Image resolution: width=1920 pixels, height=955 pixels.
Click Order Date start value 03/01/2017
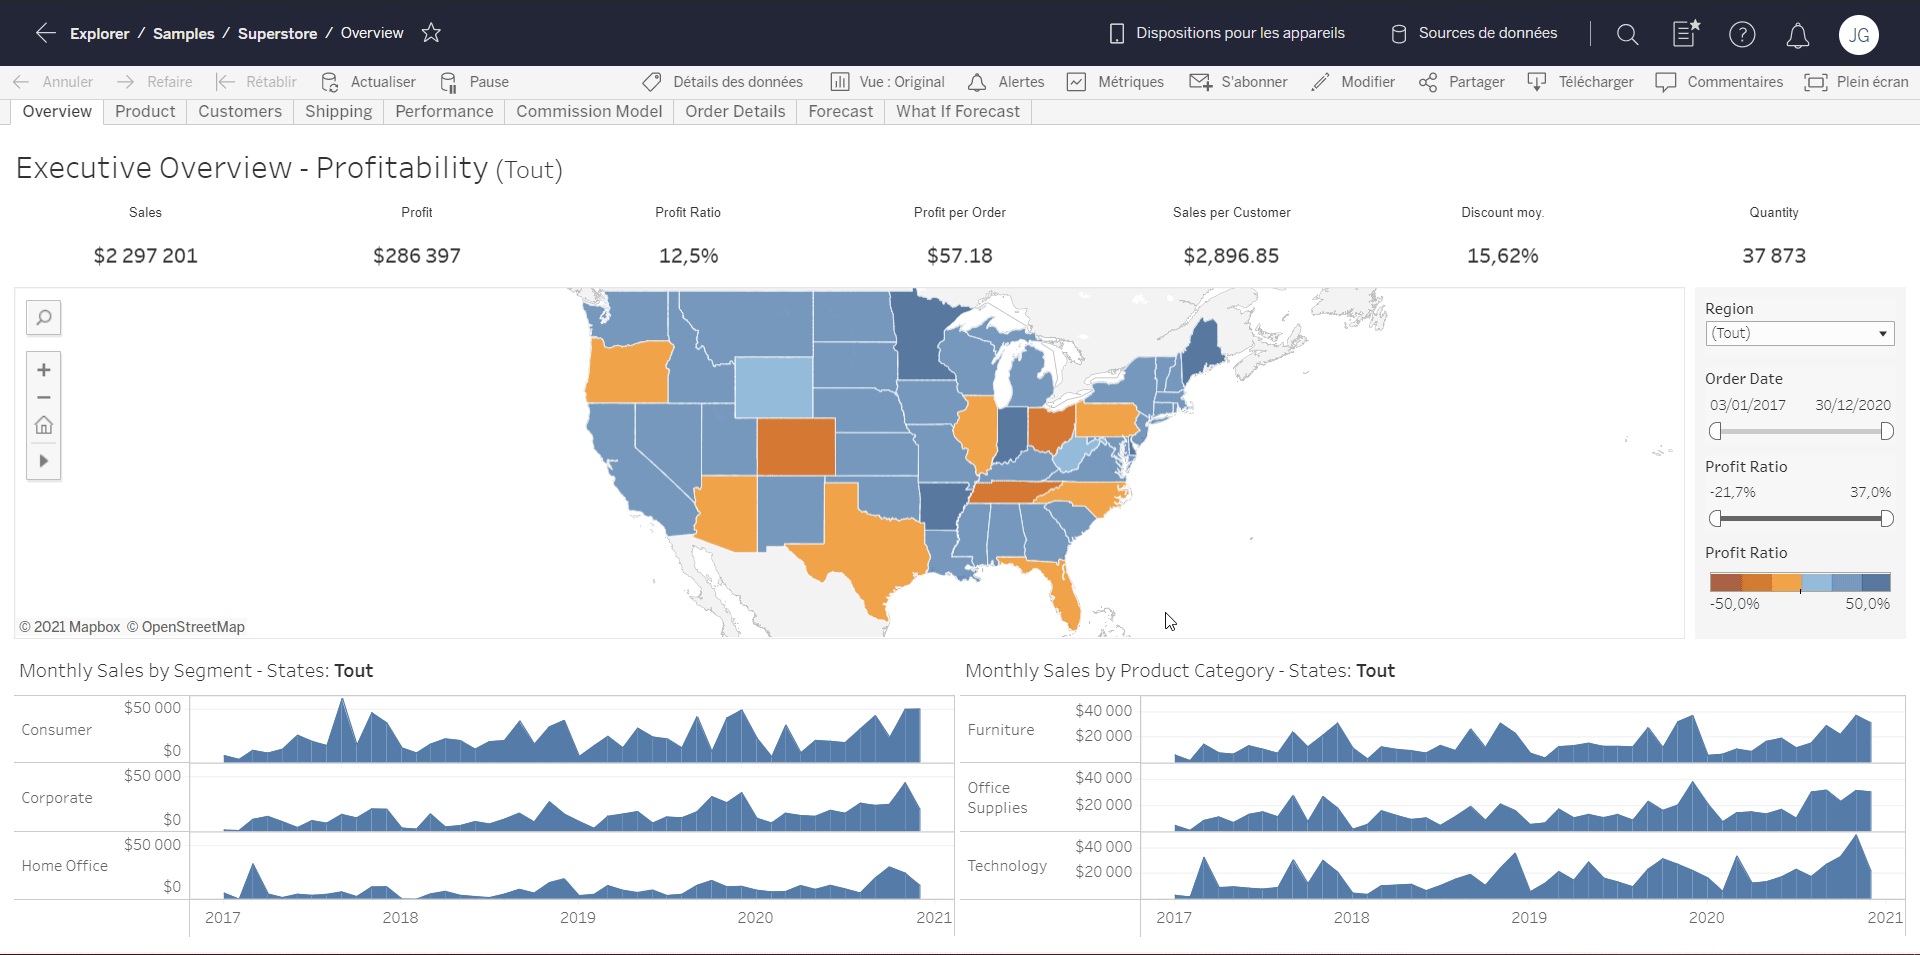1747,405
